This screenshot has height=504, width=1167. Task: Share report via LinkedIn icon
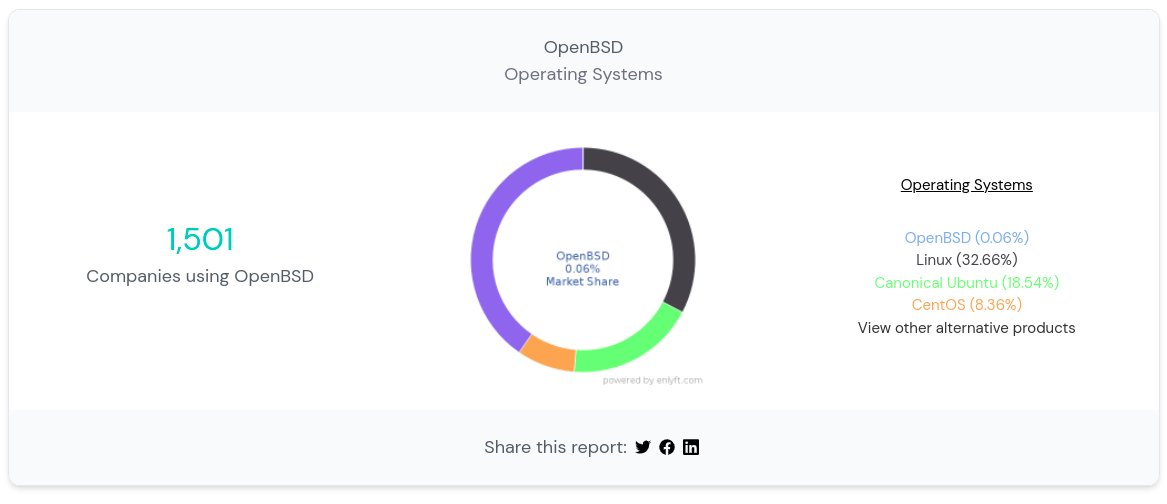691,447
